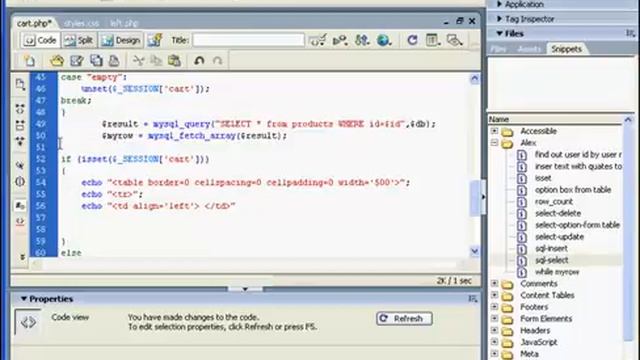Open the left.php document tab
640x360 pixels.
click(124, 23)
